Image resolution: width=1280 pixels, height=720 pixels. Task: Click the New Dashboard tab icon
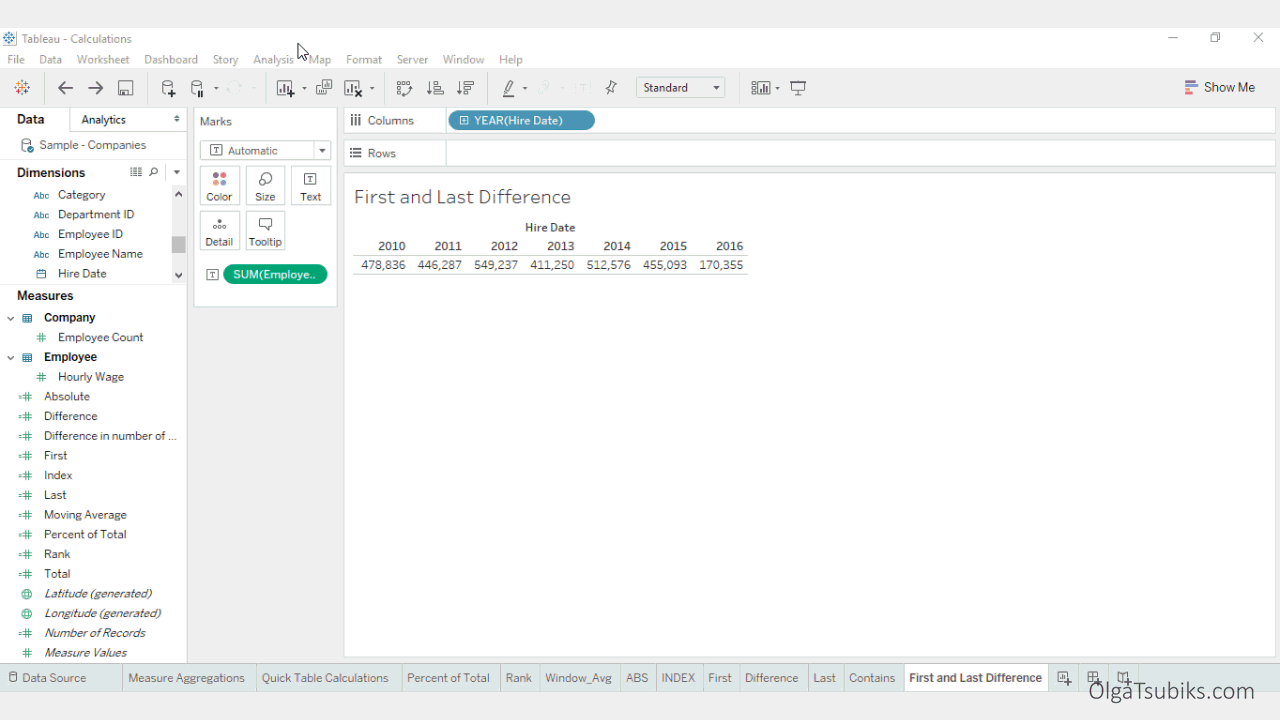pos(1094,678)
